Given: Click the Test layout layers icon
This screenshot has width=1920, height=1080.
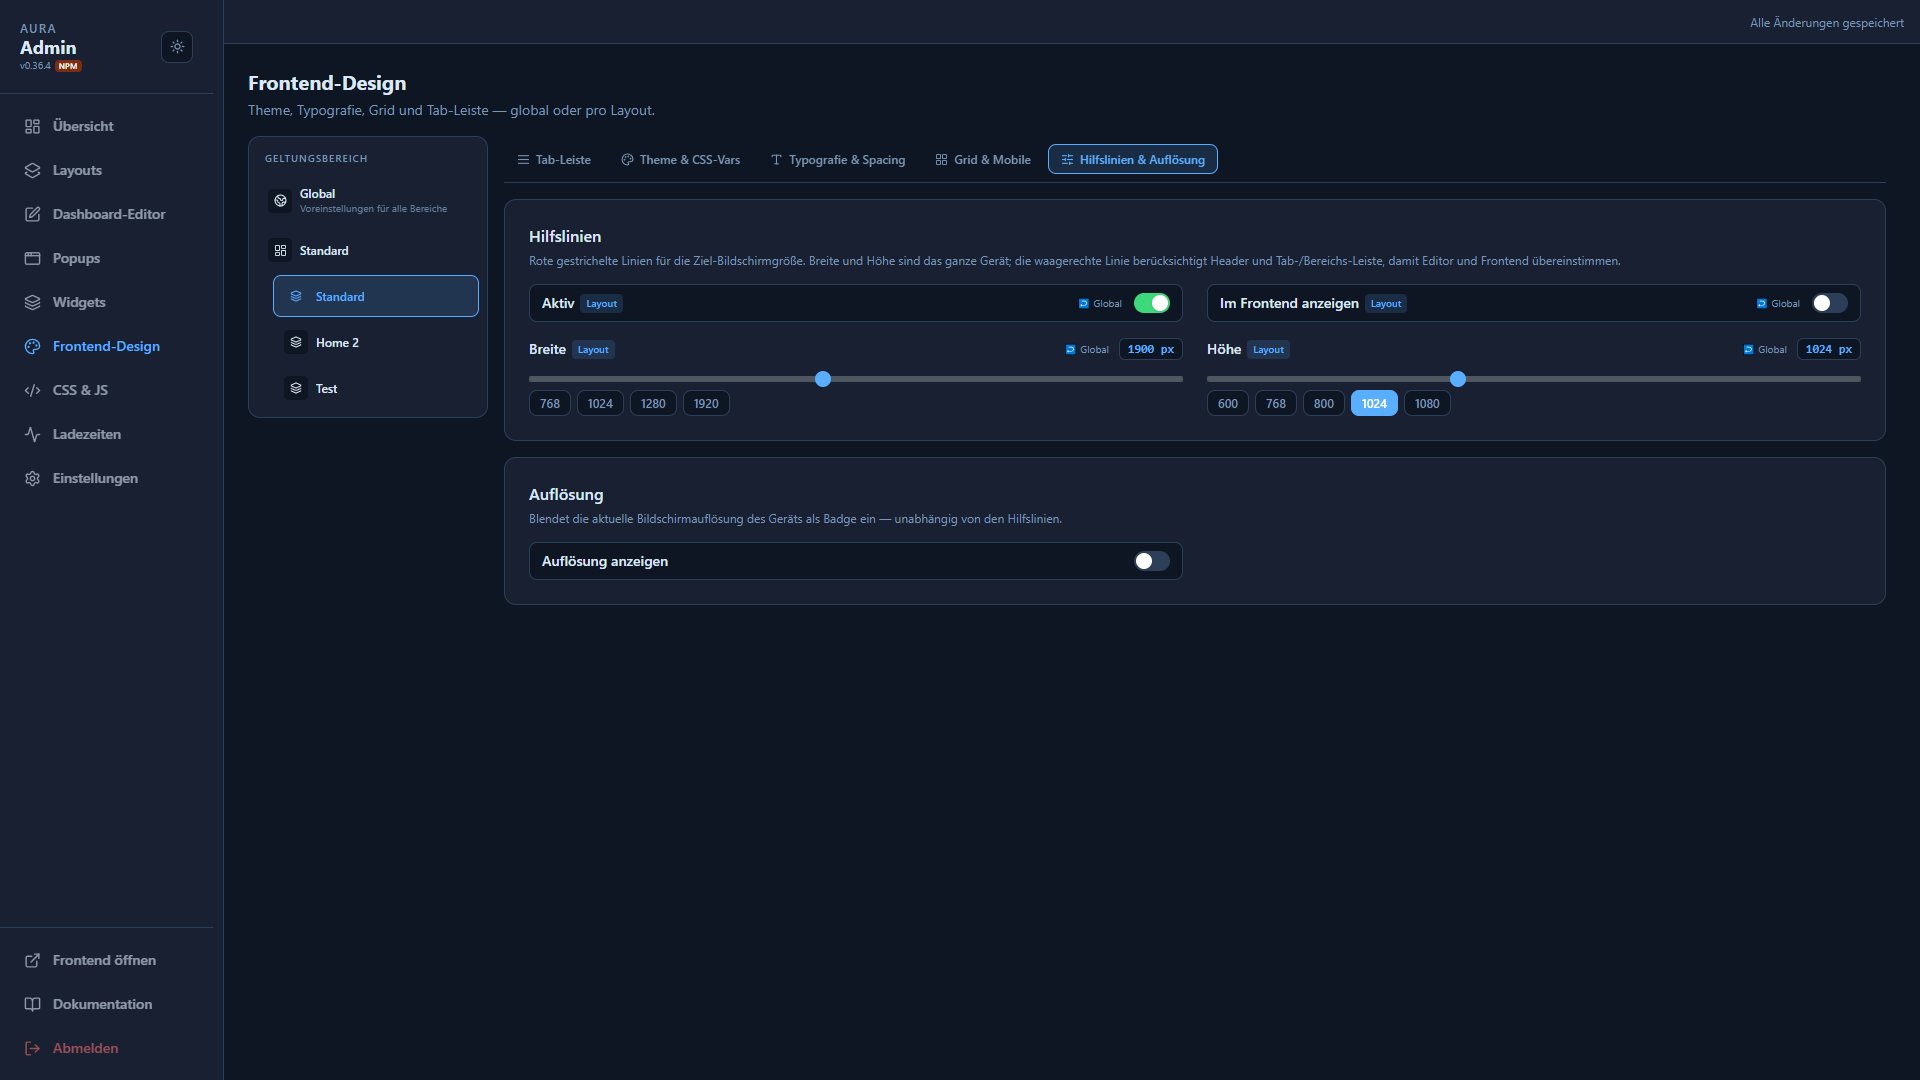Looking at the screenshot, I should (296, 389).
